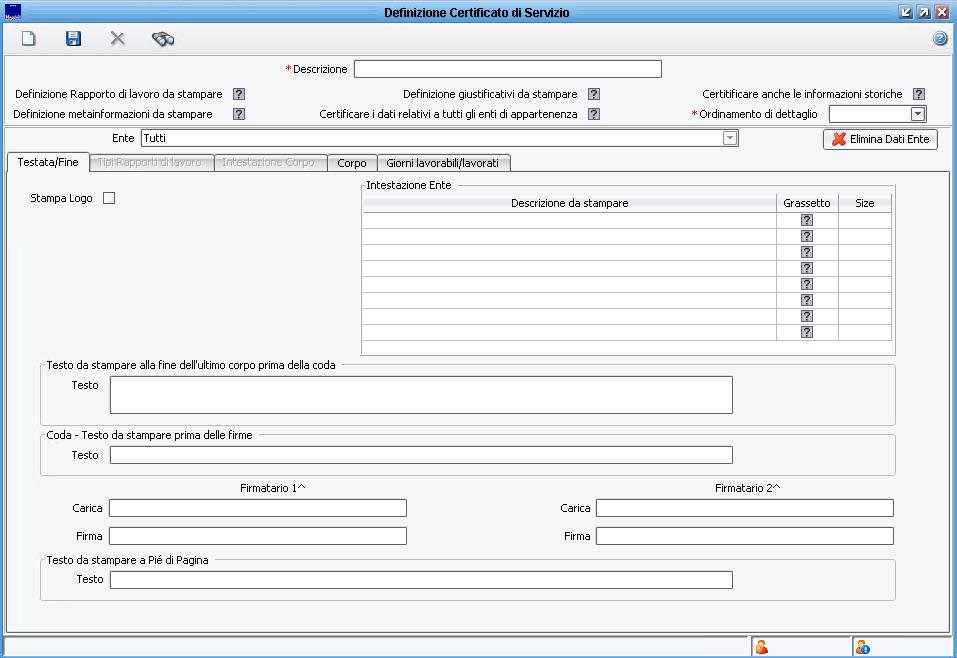Click the left user icon in status bar
Screen dimensions: 957x658
tap(762, 647)
